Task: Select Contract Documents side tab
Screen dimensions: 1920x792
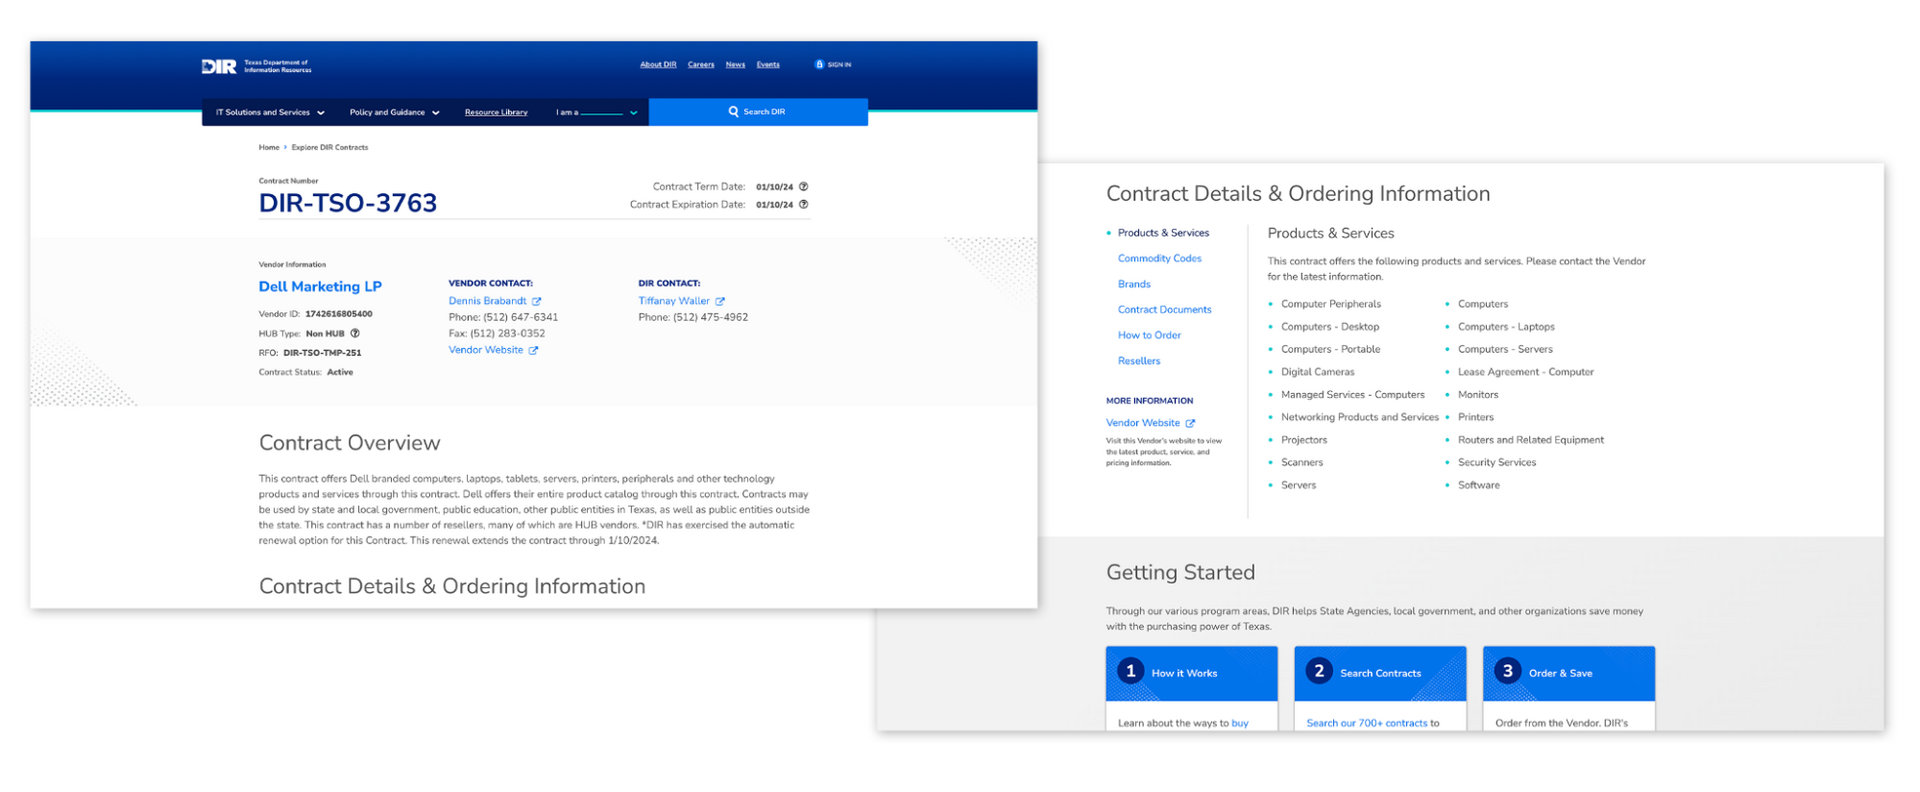Action: [x=1165, y=310]
